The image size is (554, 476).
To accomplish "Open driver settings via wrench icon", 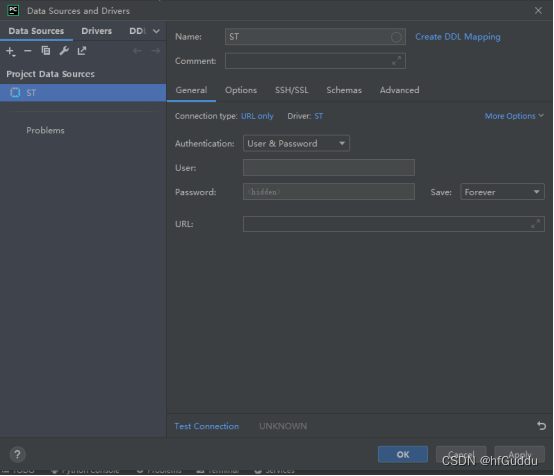I will coord(64,51).
